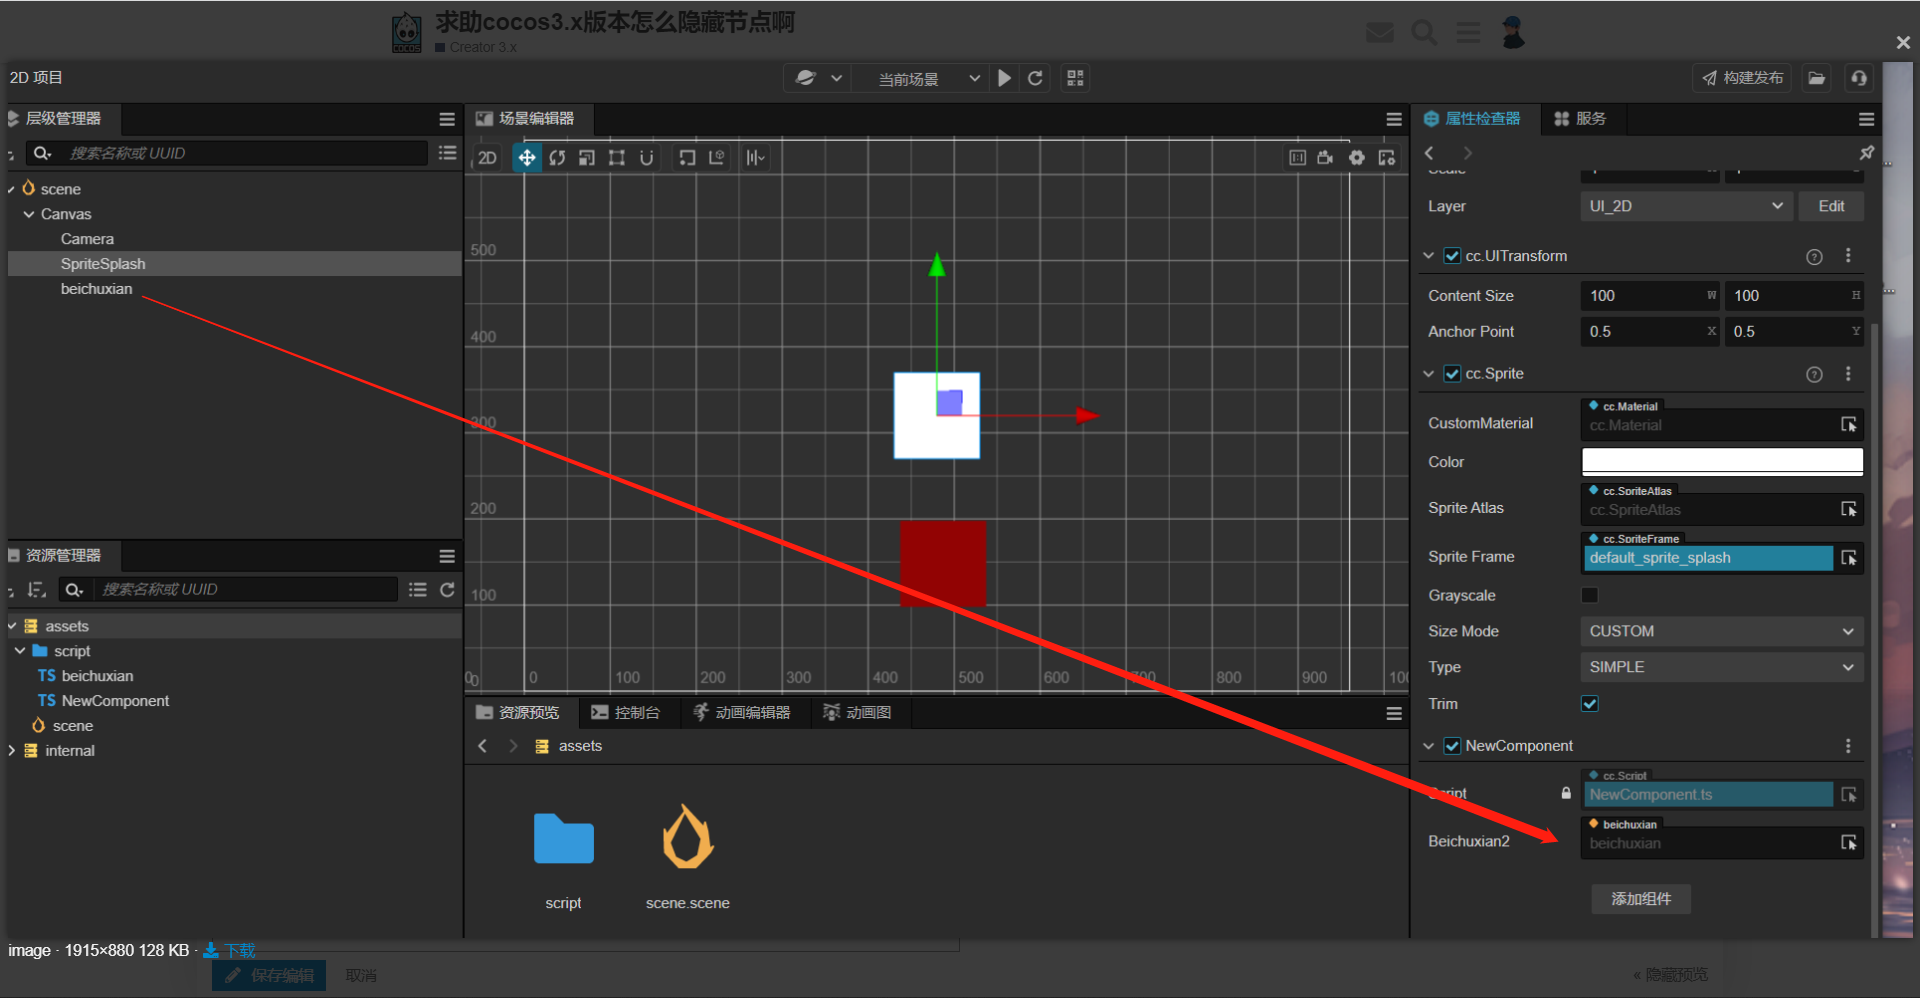Click the headset support icon at top right

click(1859, 78)
